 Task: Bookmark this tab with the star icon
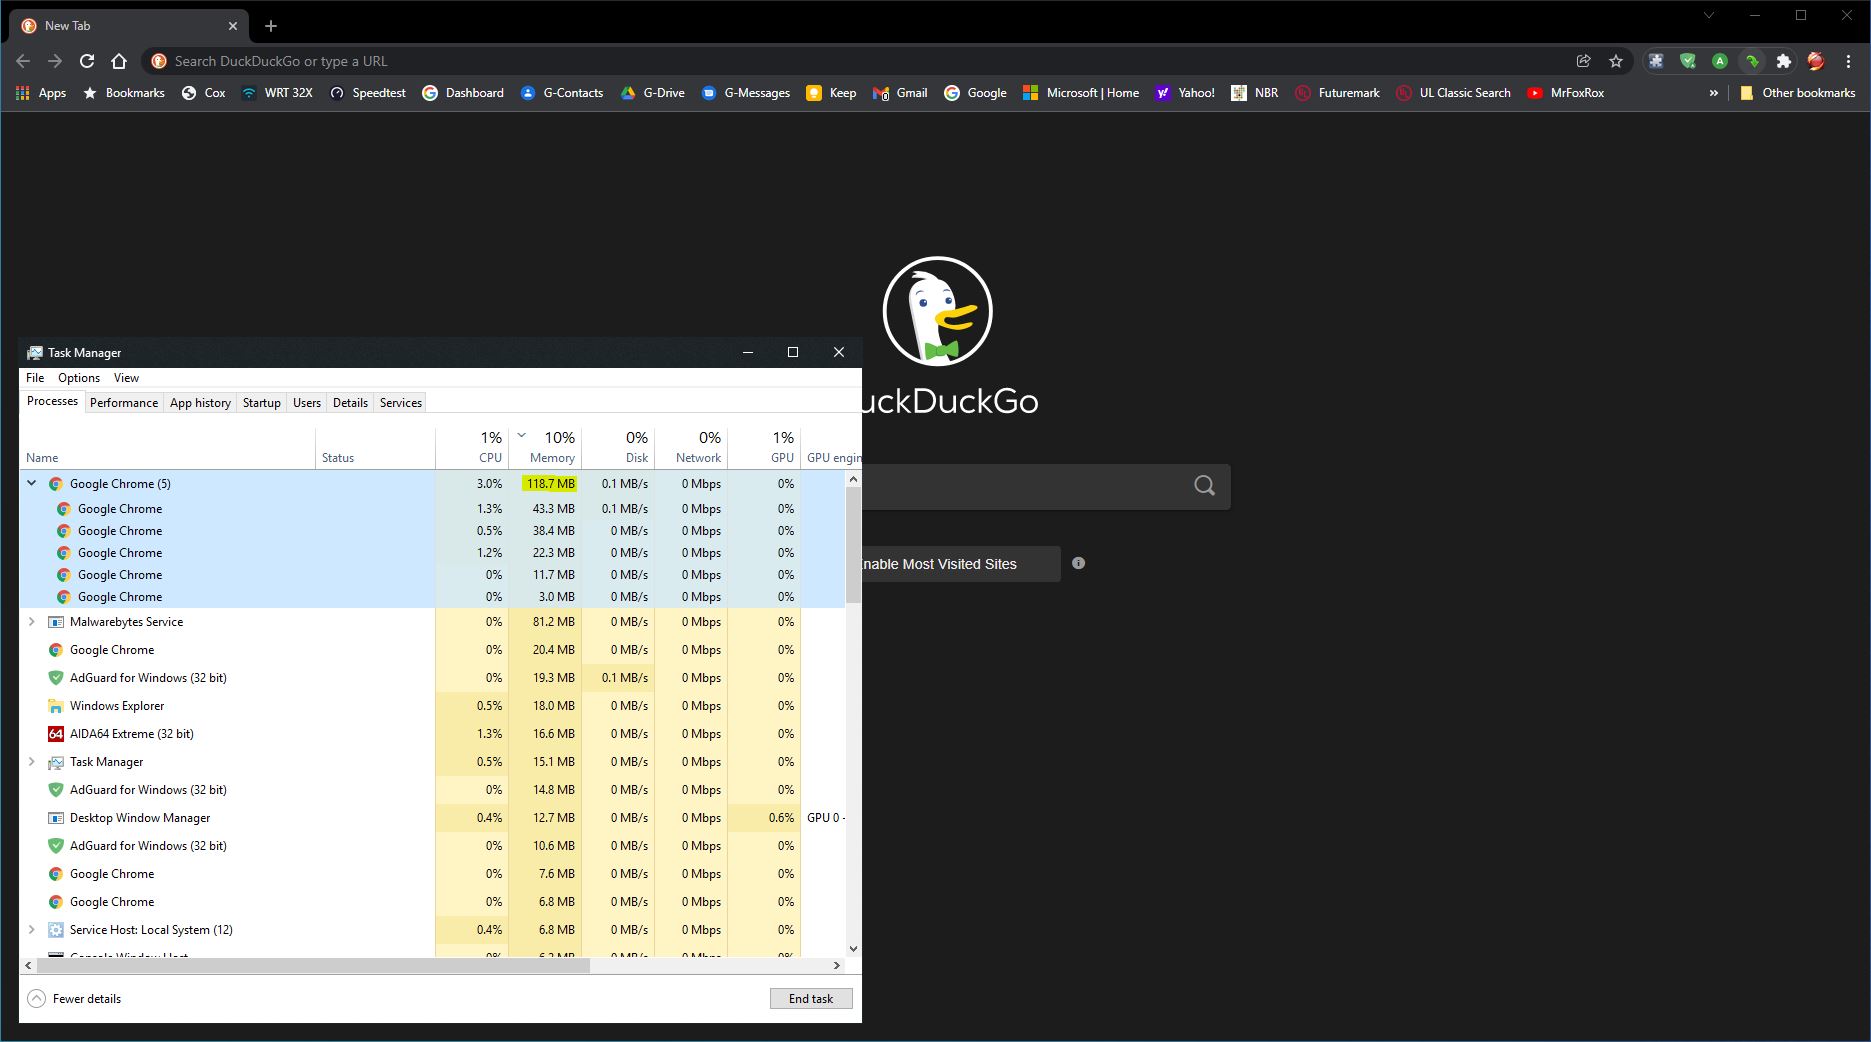[x=1616, y=61]
